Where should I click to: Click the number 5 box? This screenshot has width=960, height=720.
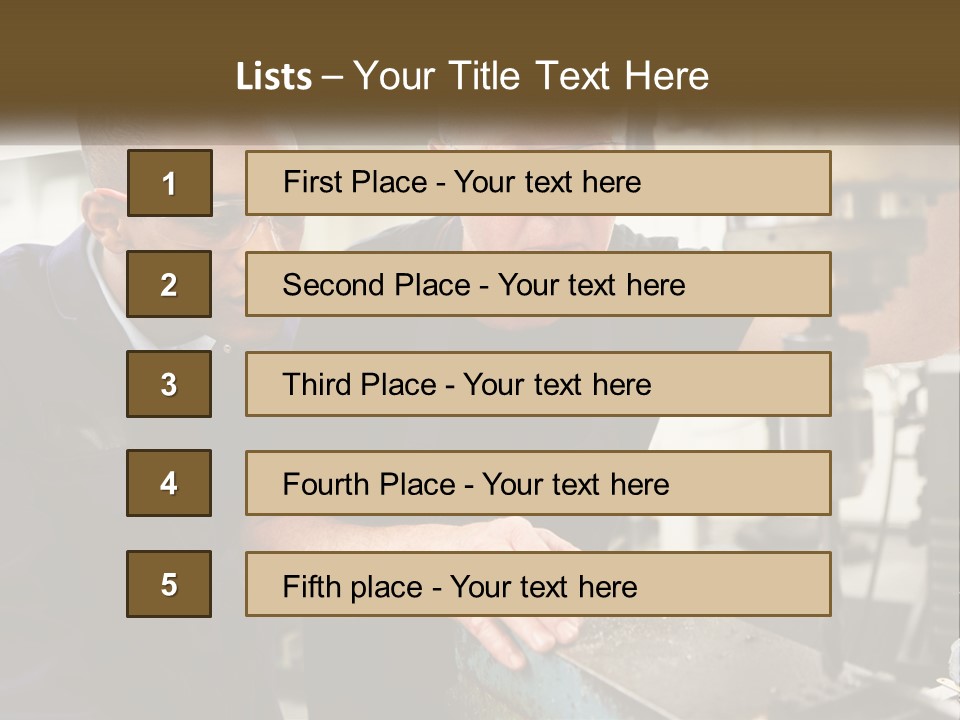point(169,584)
